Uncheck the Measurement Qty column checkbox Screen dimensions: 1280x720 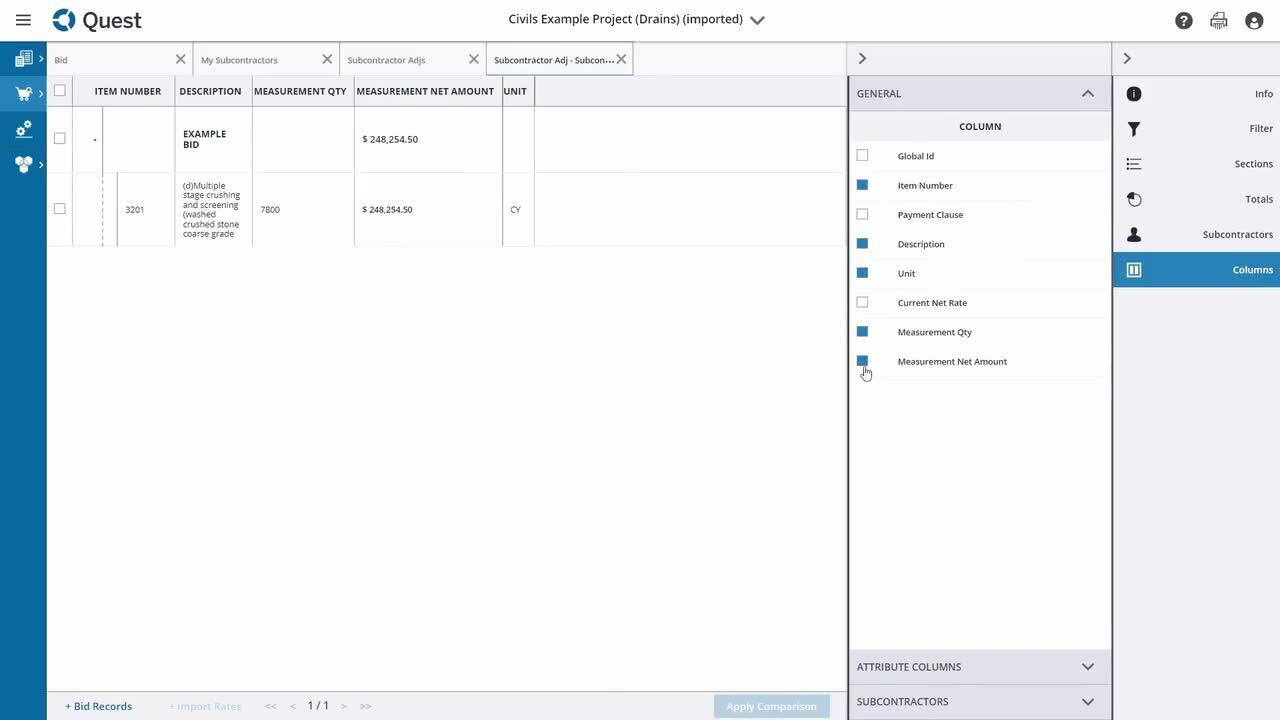pyautogui.click(x=862, y=331)
